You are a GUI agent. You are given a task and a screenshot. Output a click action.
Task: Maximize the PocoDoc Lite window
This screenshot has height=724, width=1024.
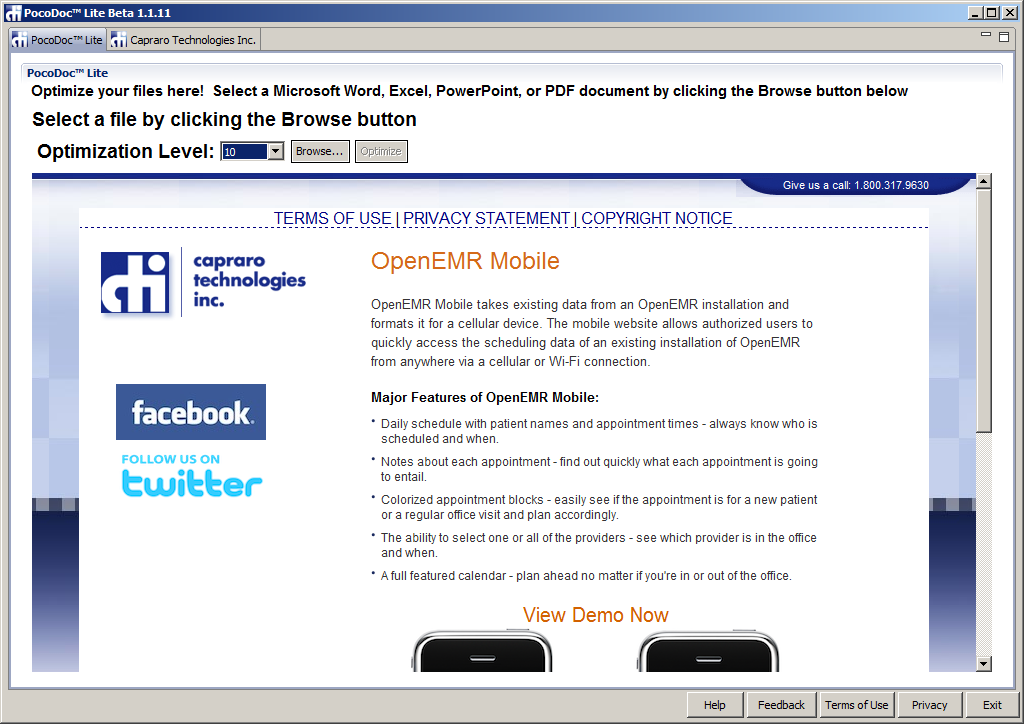click(x=992, y=12)
